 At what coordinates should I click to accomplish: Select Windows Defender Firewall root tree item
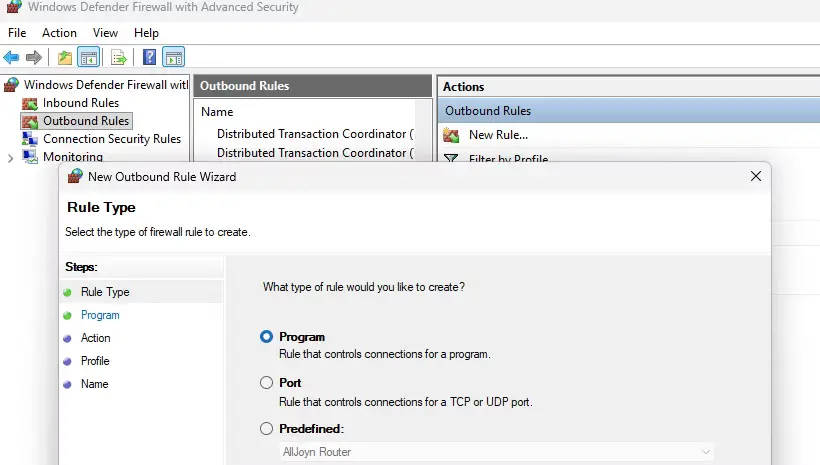coord(106,85)
